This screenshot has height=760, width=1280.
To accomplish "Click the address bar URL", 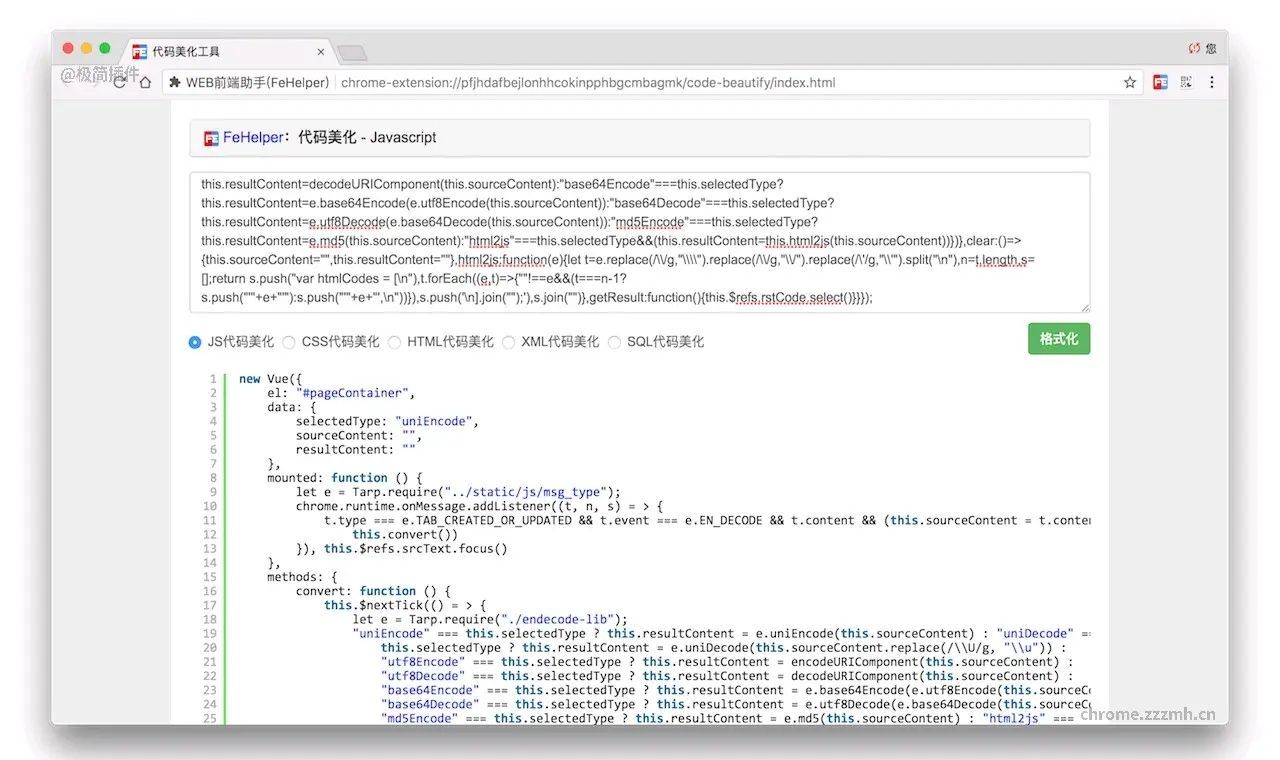I will [588, 82].
